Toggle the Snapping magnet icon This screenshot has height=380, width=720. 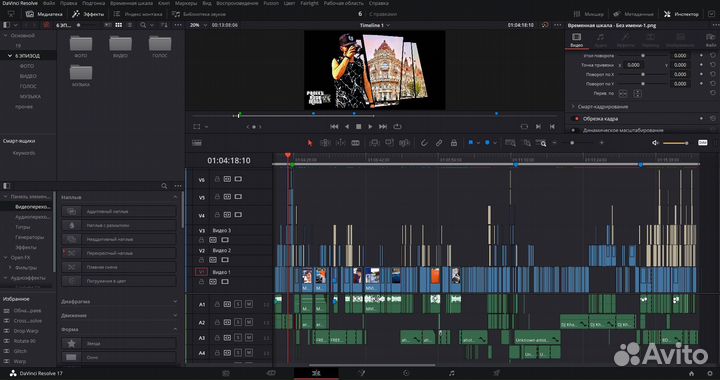424,143
